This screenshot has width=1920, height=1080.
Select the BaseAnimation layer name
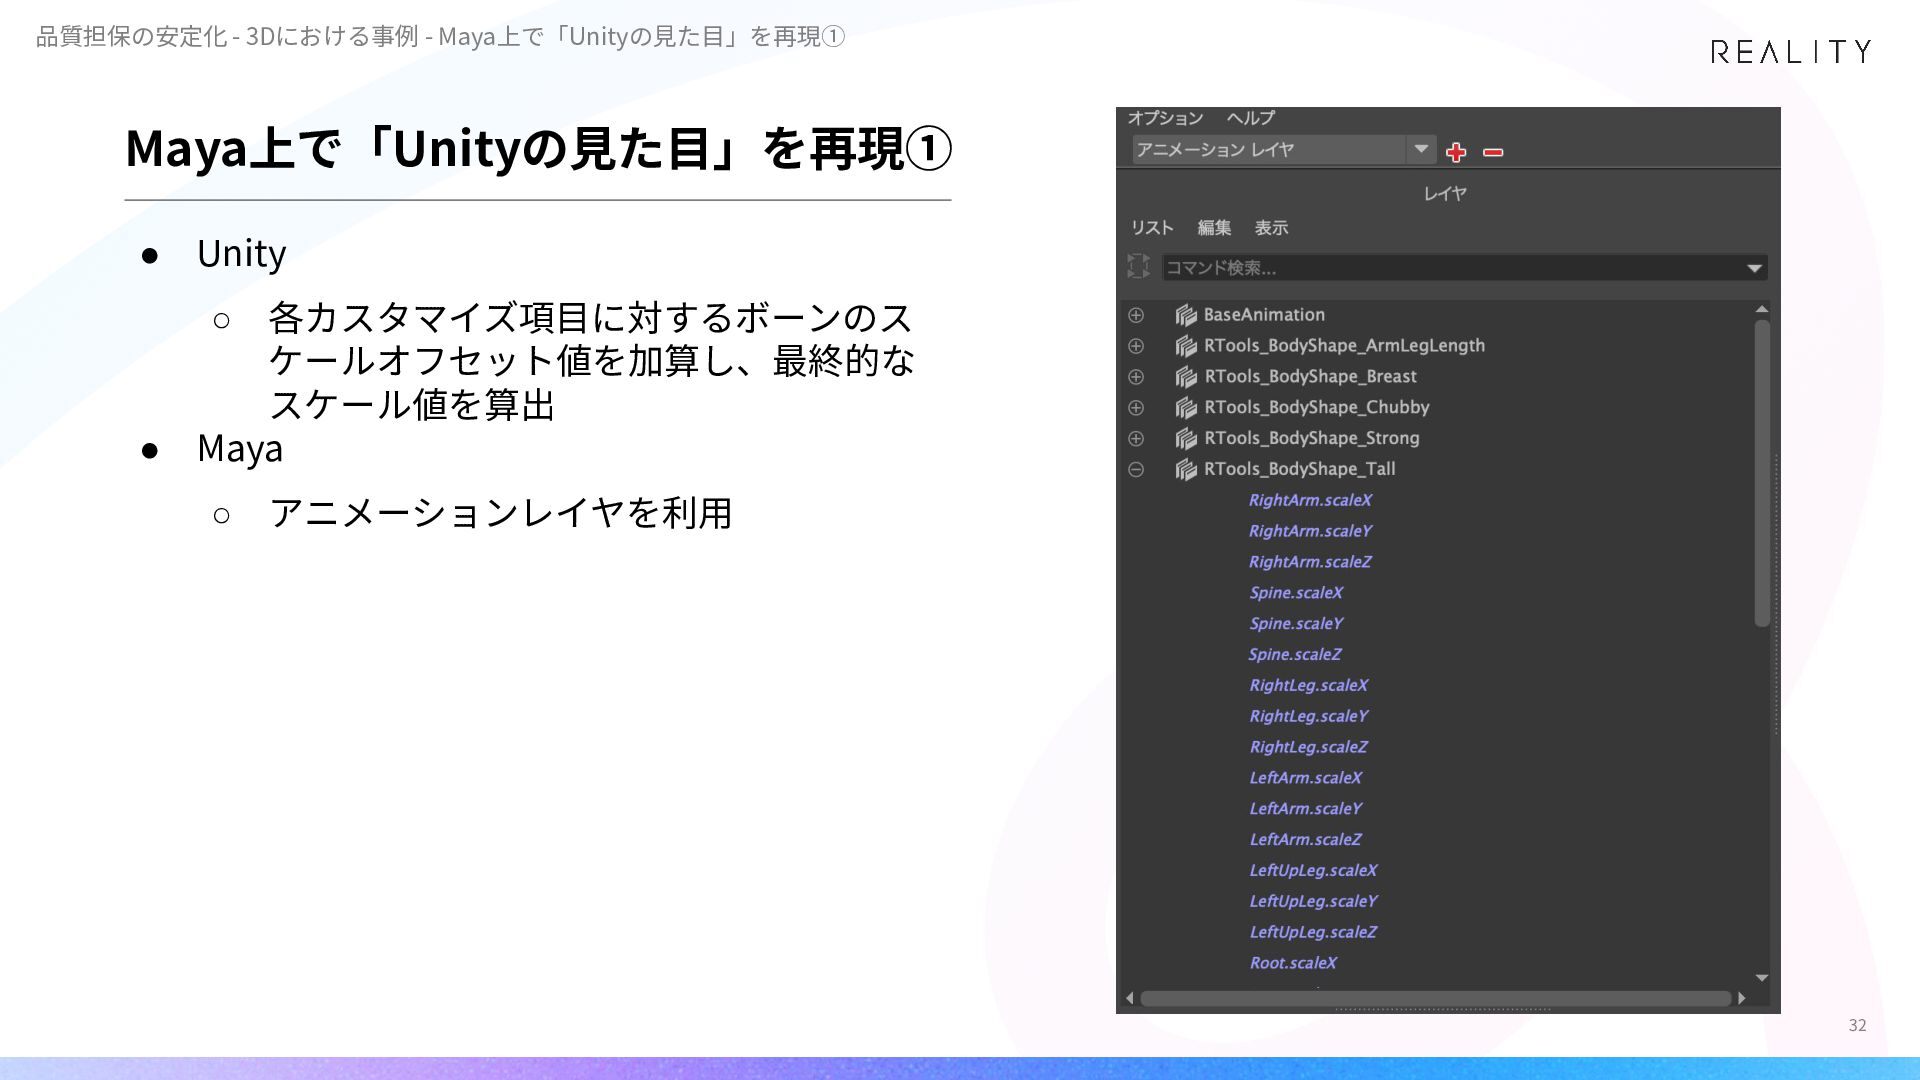pyautogui.click(x=1264, y=315)
